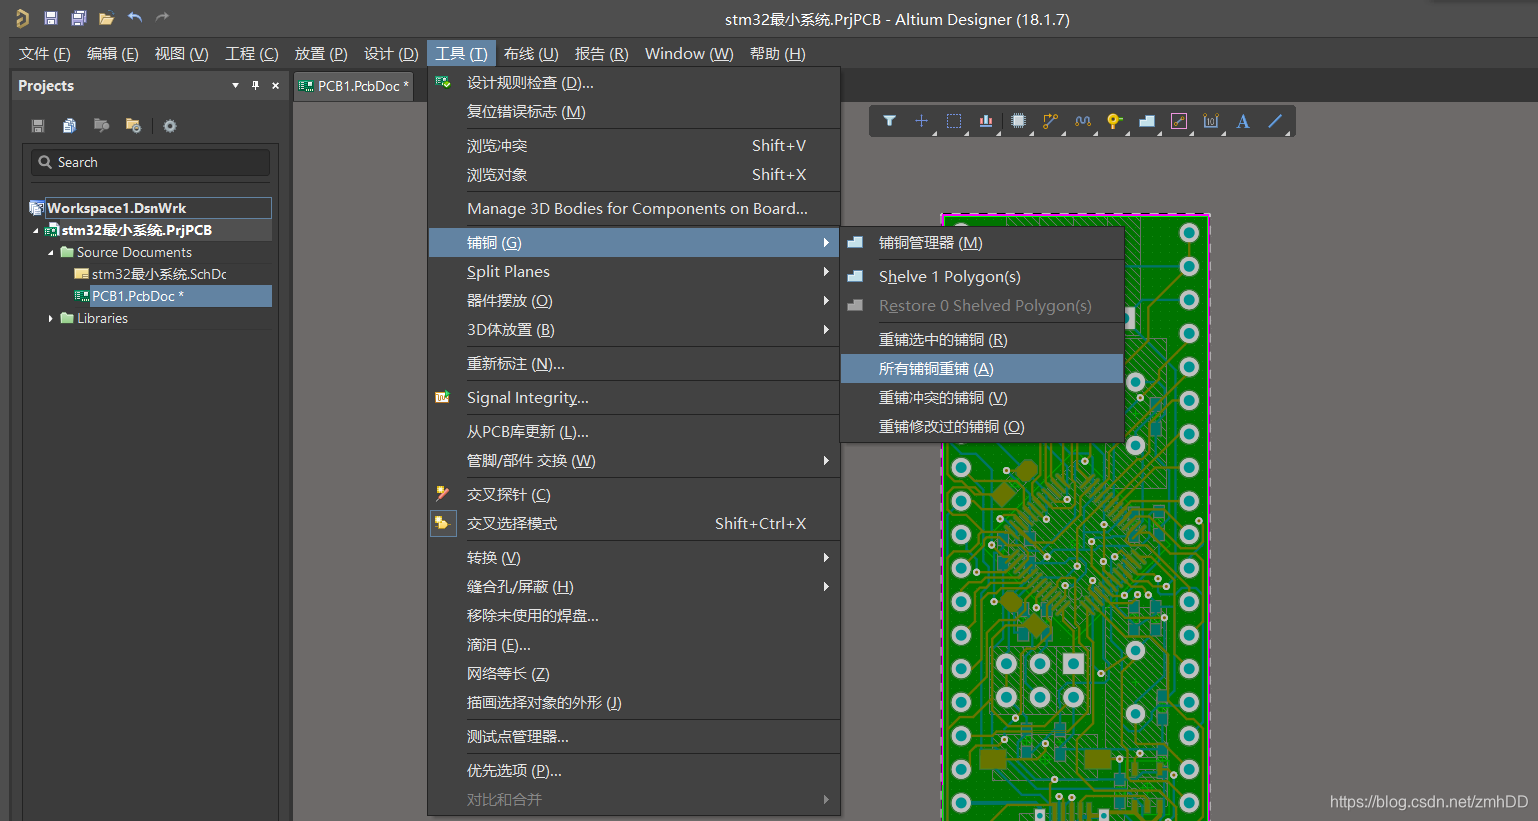Open the Place Component tool

tap(1017, 120)
